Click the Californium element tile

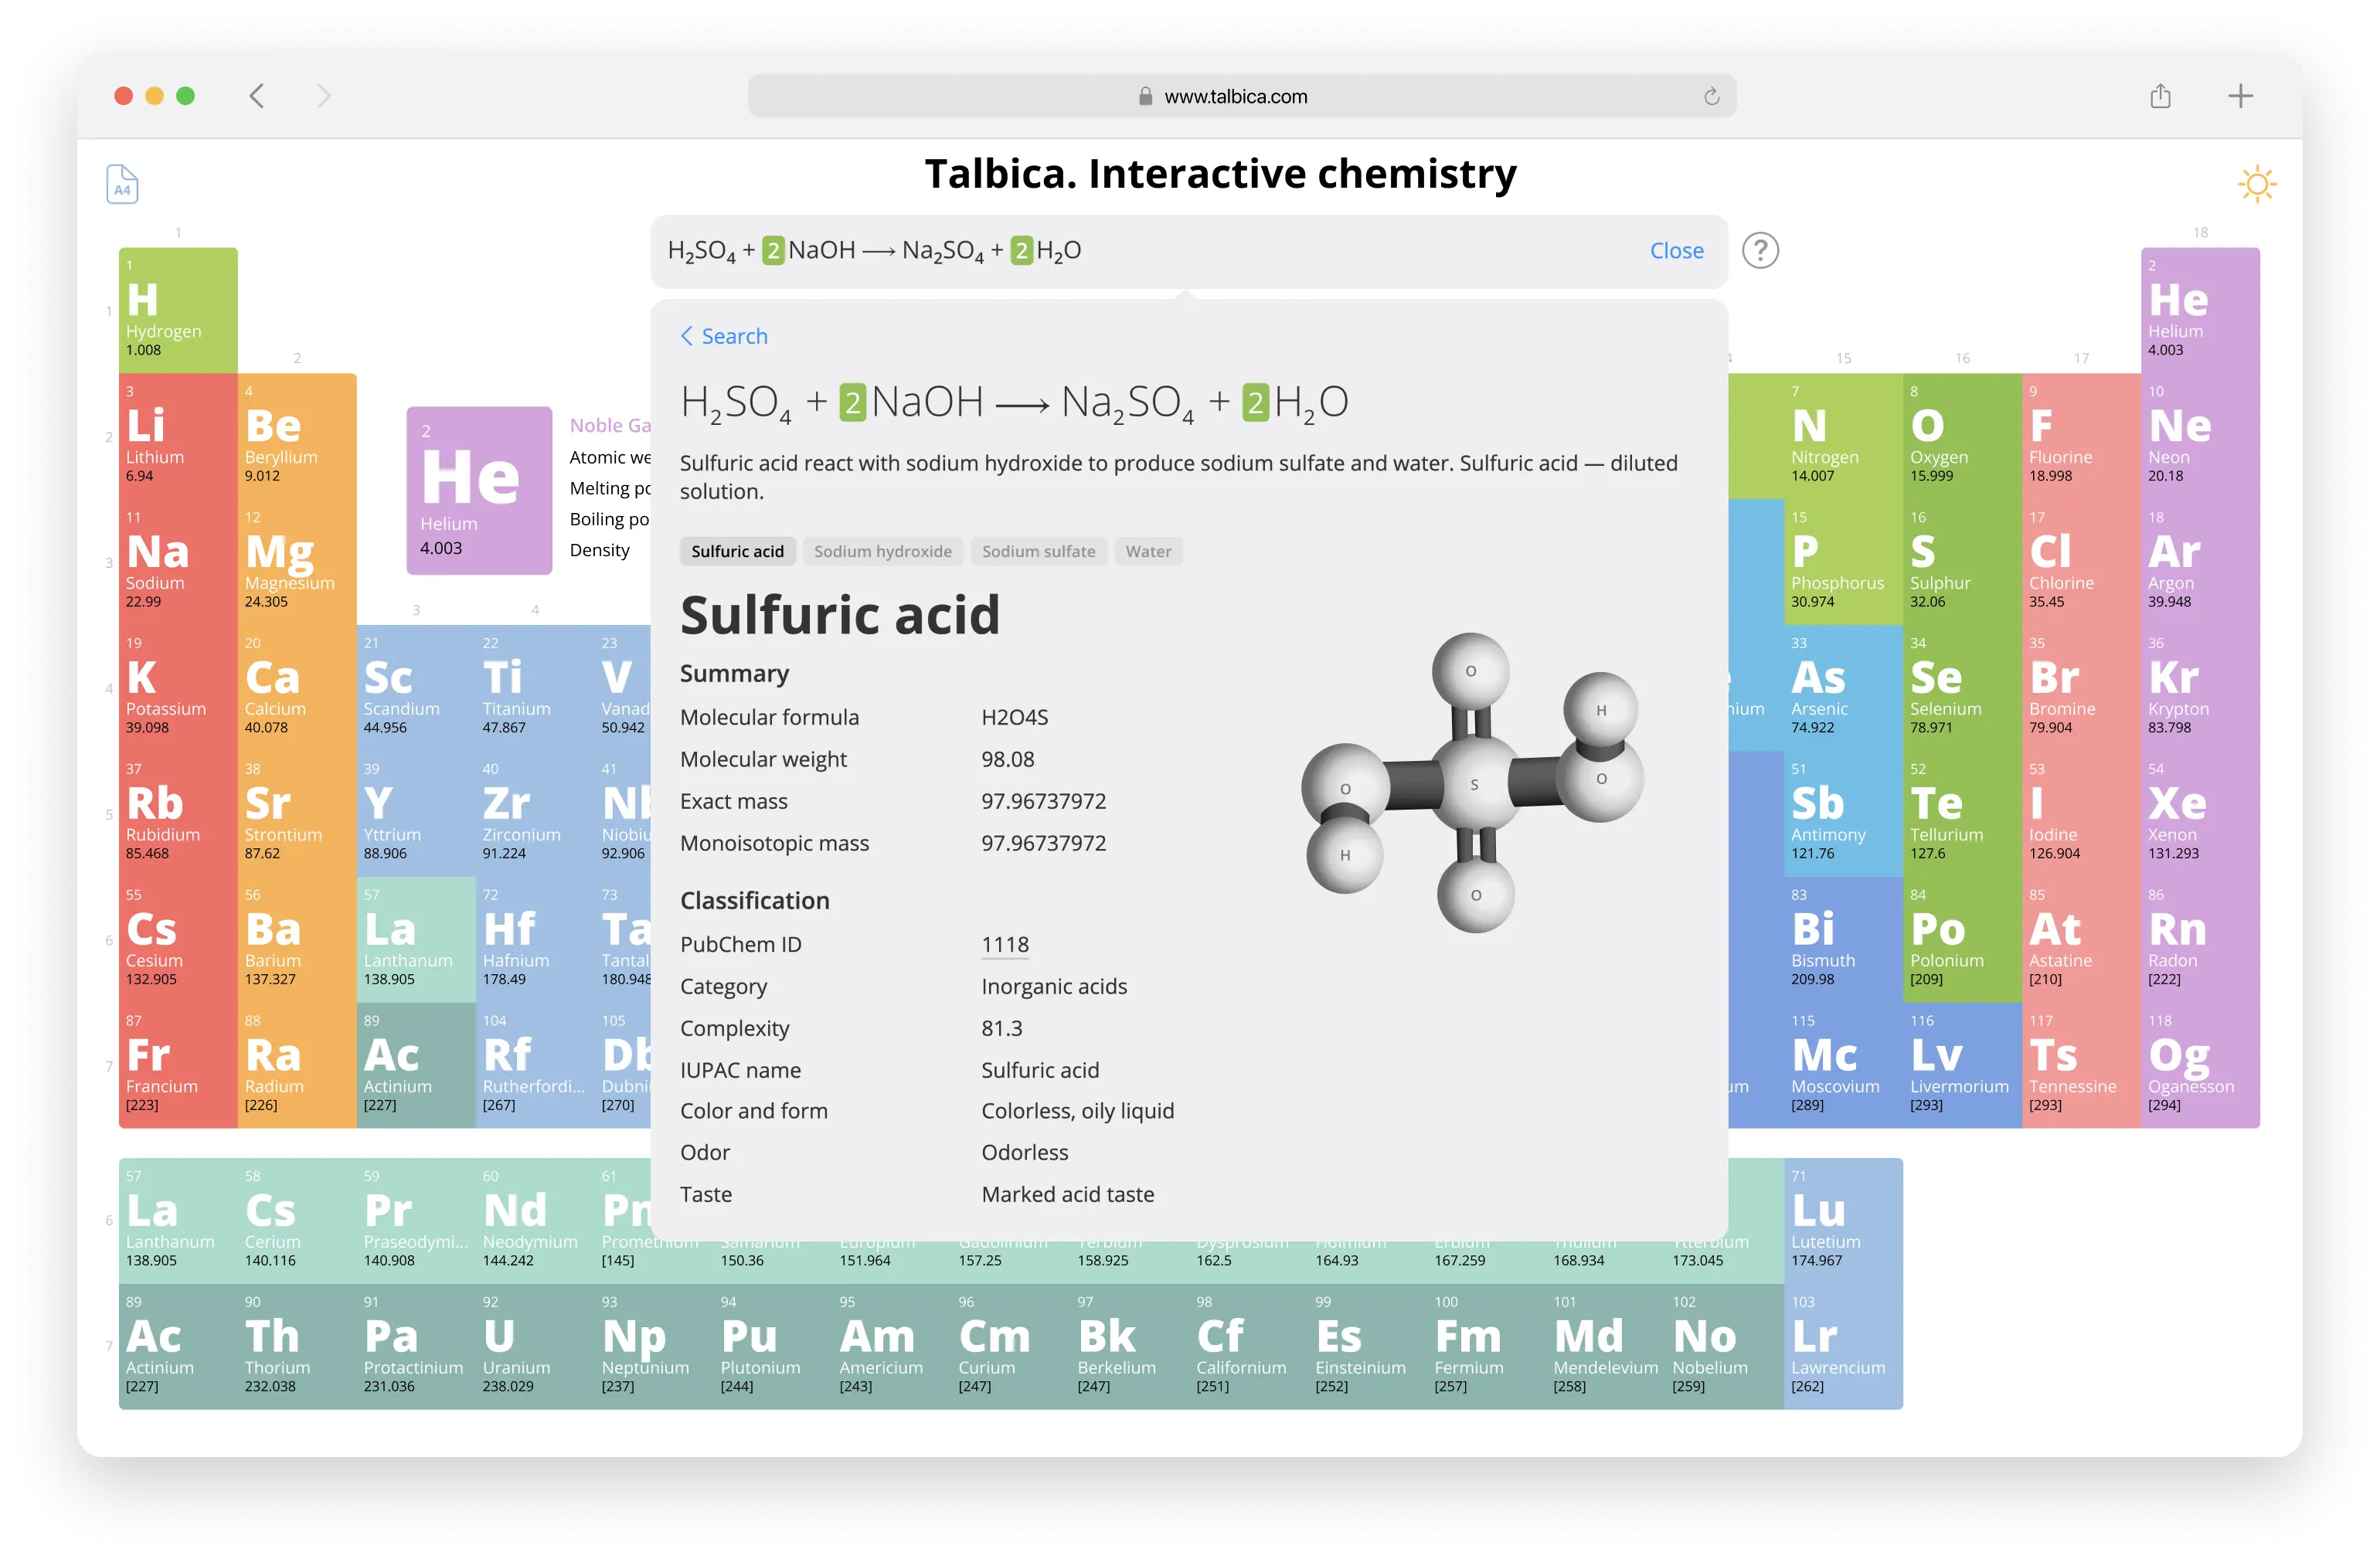pos(1248,1347)
